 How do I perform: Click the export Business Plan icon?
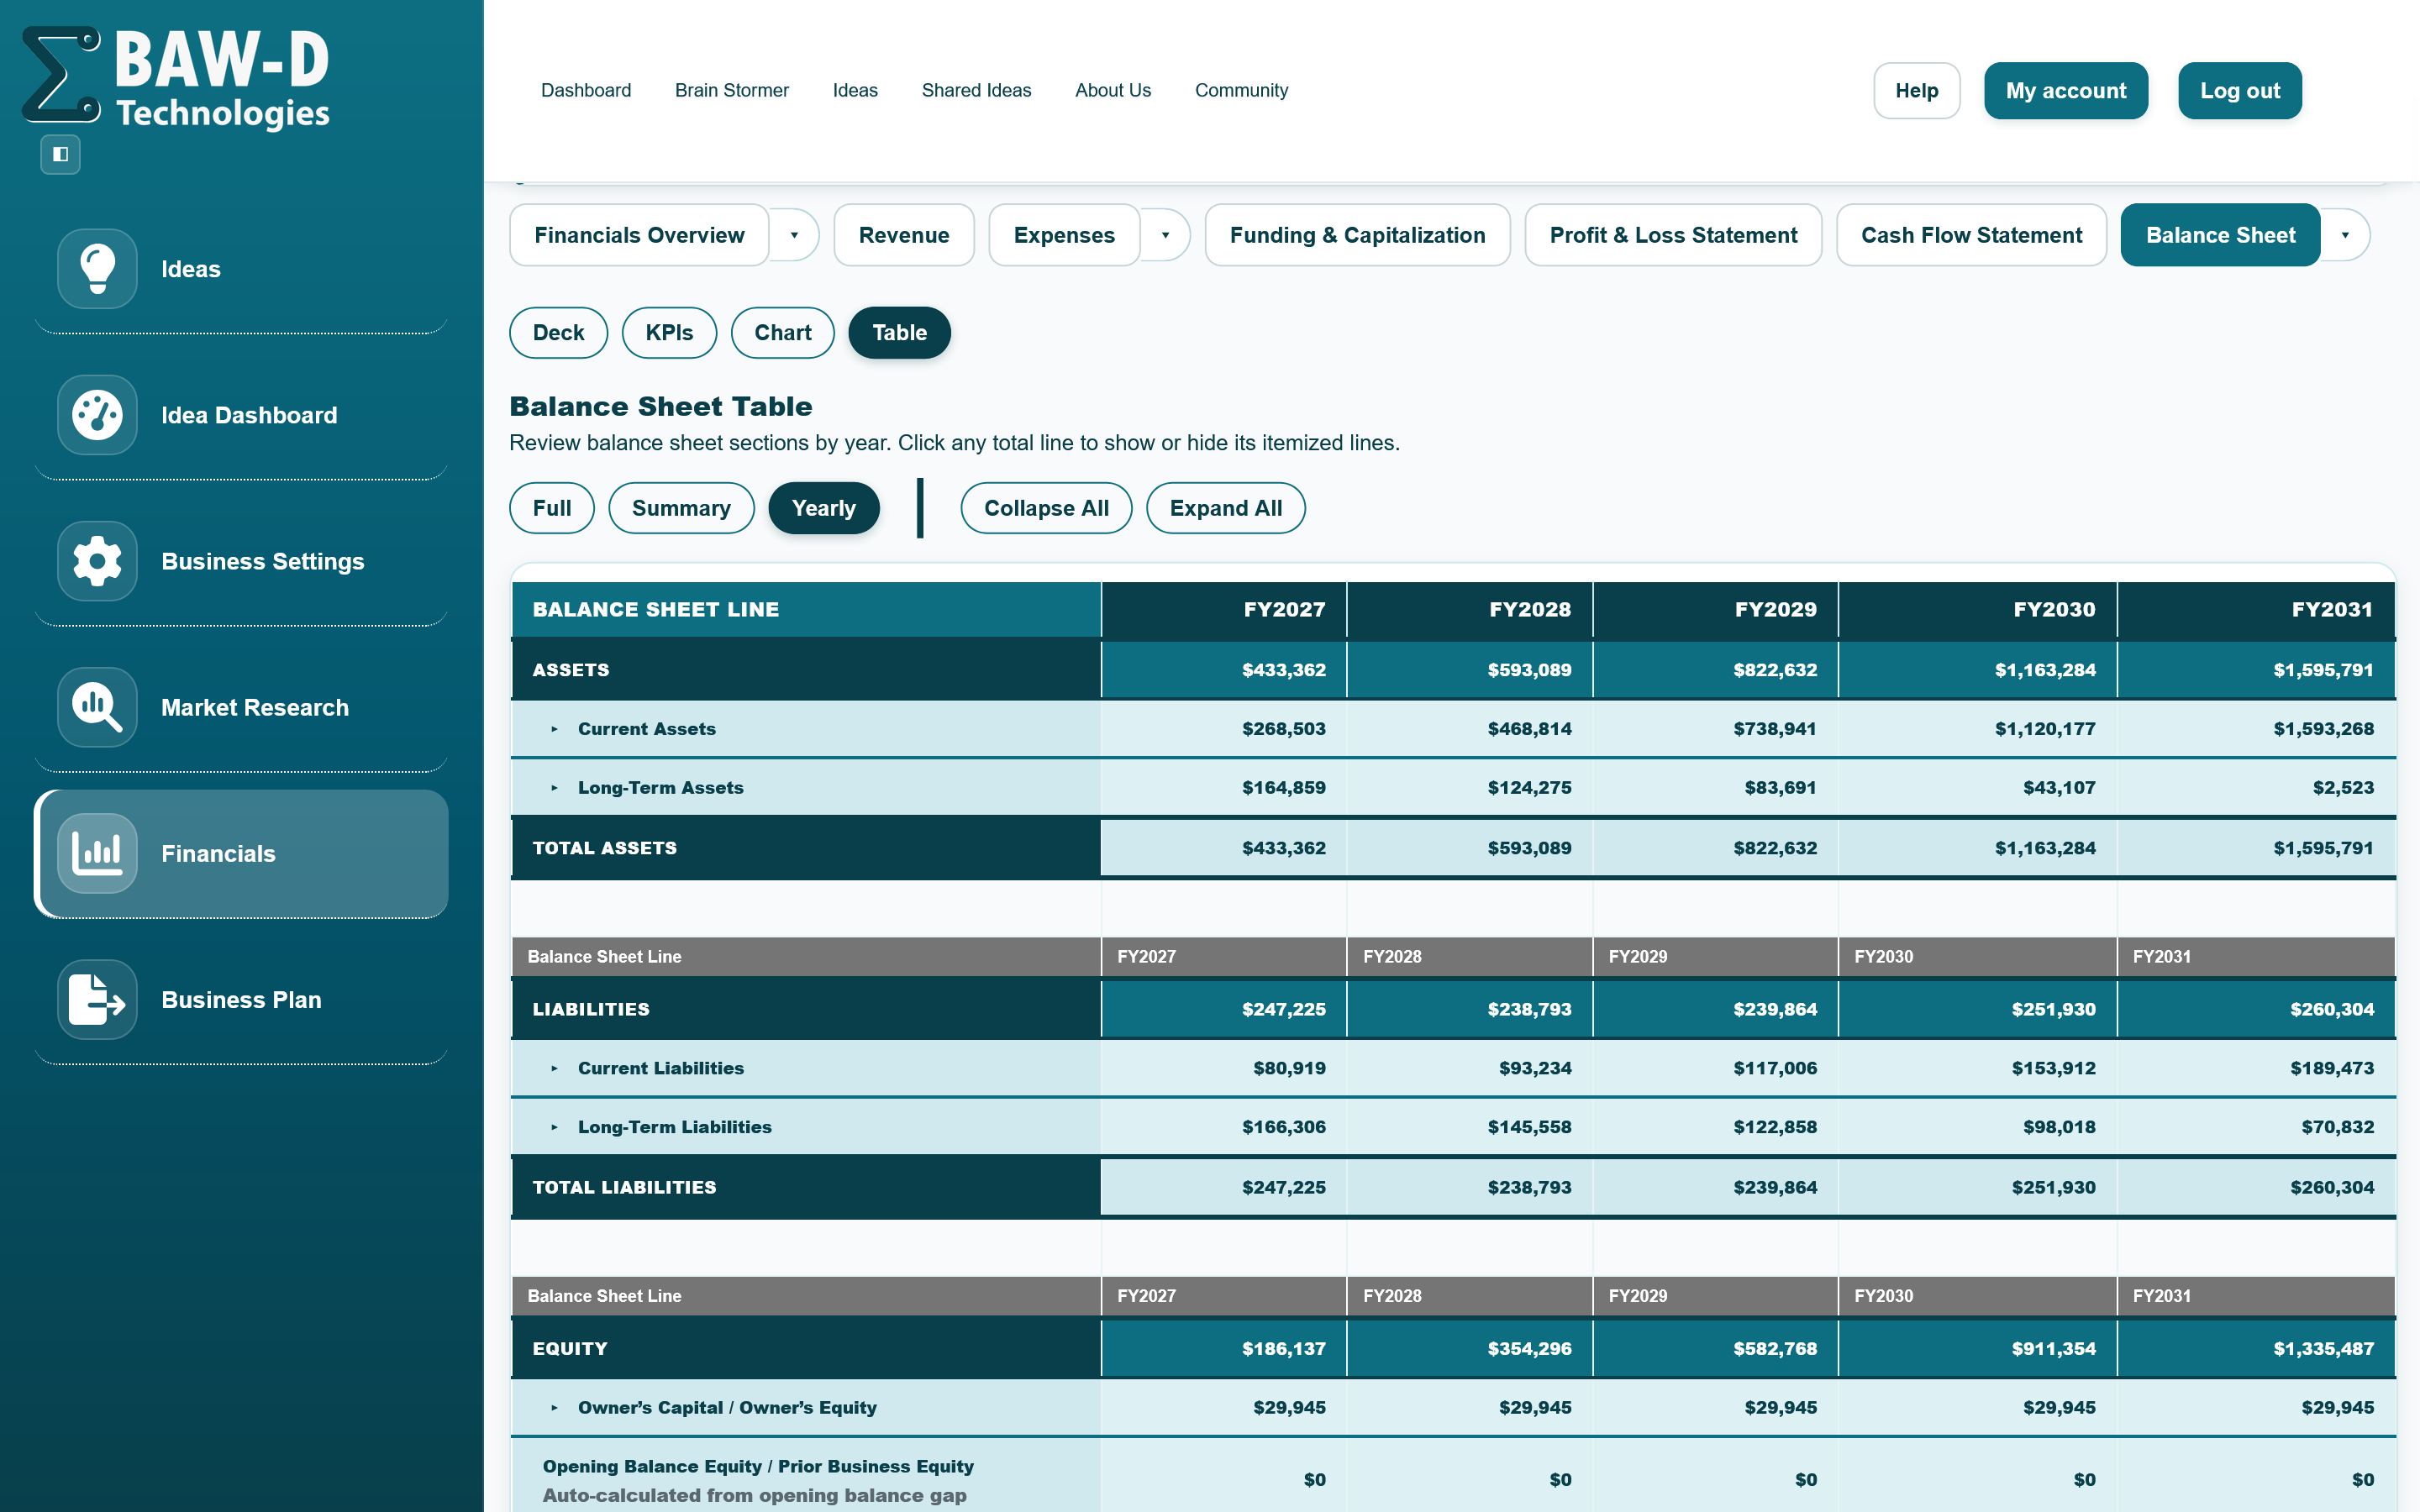(97, 999)
